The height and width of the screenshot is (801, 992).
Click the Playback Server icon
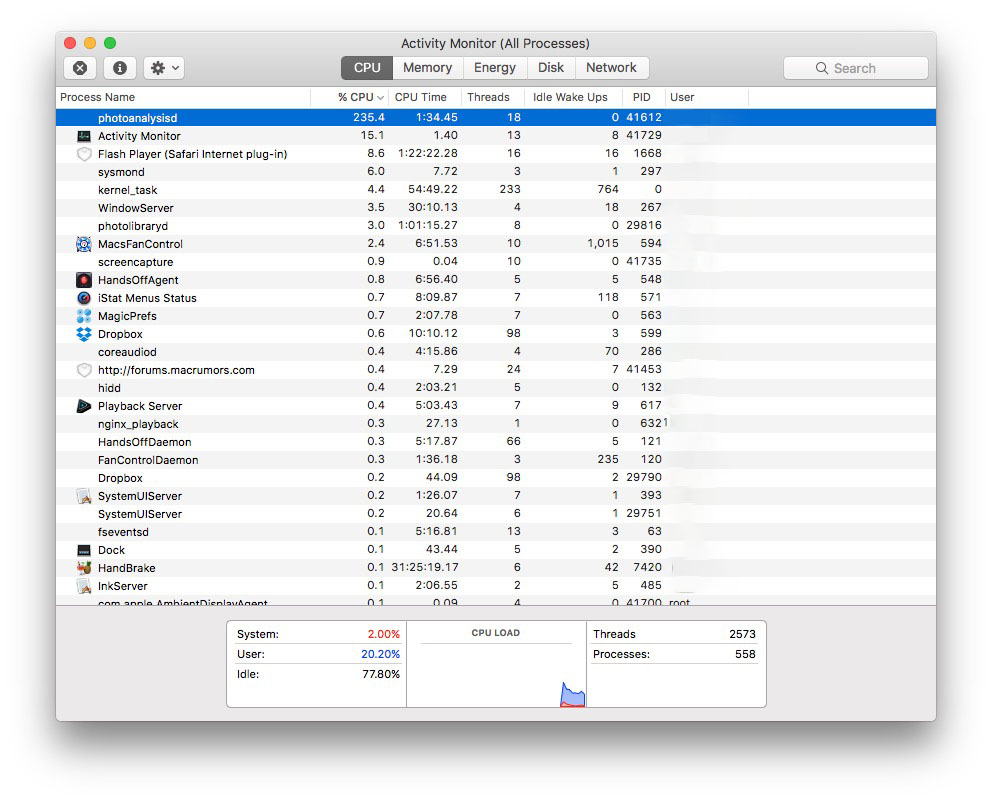click(84, 406)
